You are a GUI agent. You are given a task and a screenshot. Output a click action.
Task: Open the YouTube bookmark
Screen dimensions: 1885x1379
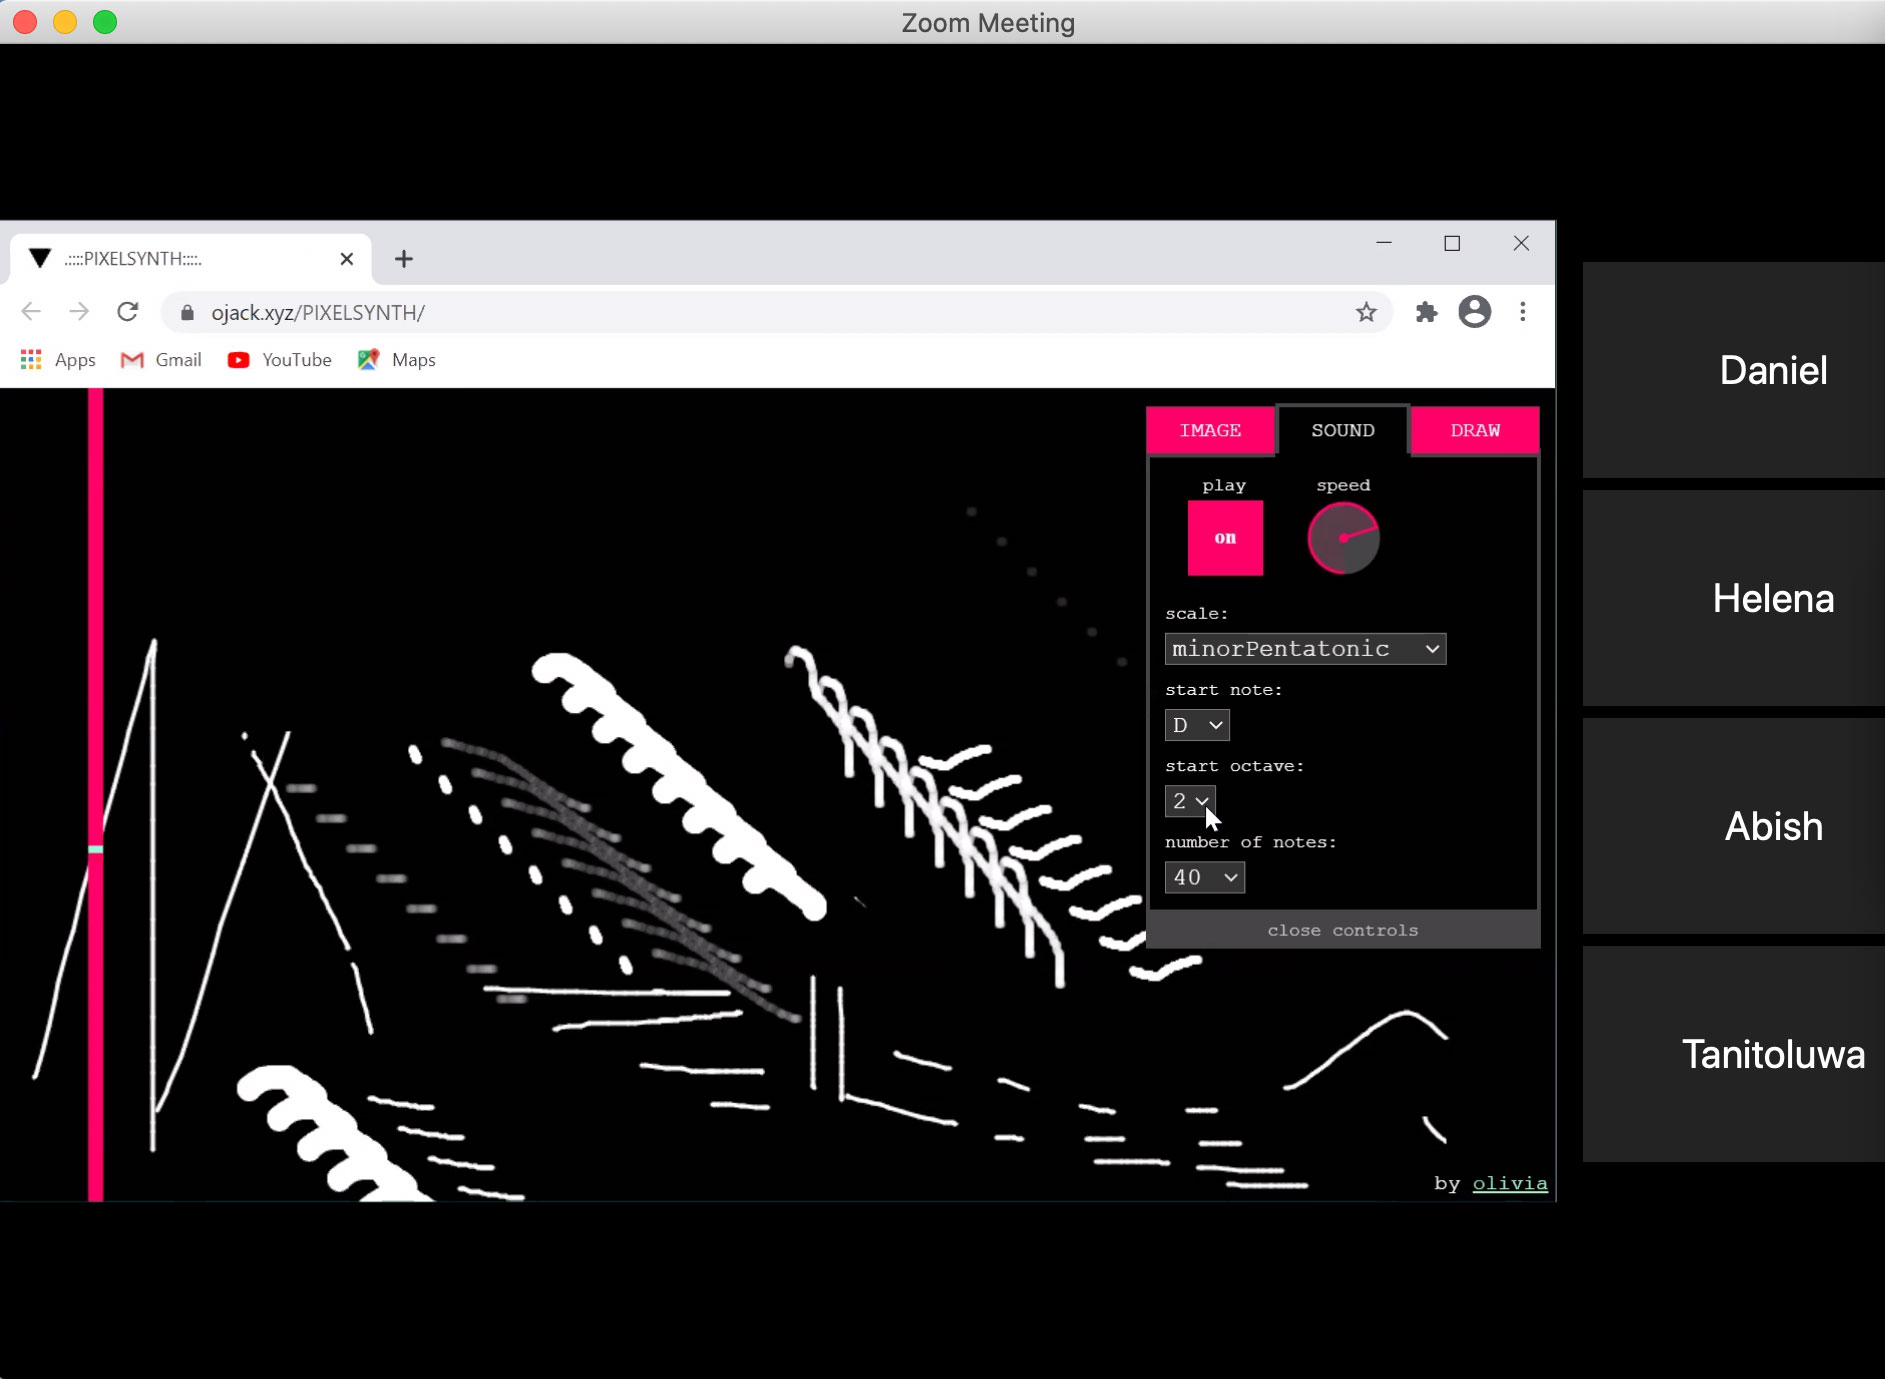click(279, 360)
